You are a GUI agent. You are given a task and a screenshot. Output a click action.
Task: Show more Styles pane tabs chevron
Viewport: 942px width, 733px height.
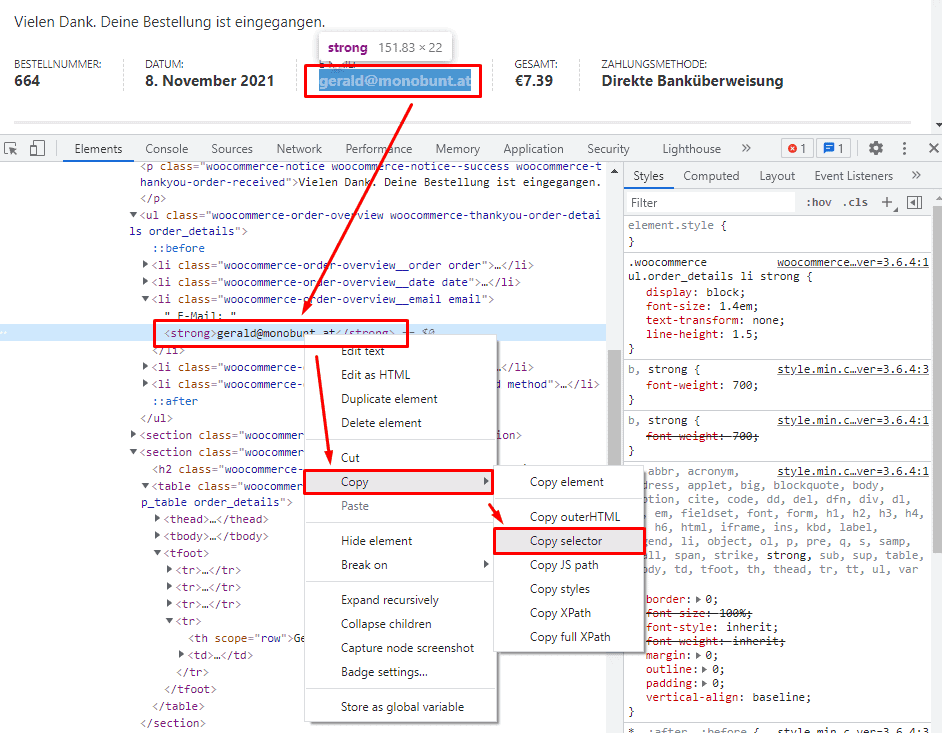coord(916,175)
